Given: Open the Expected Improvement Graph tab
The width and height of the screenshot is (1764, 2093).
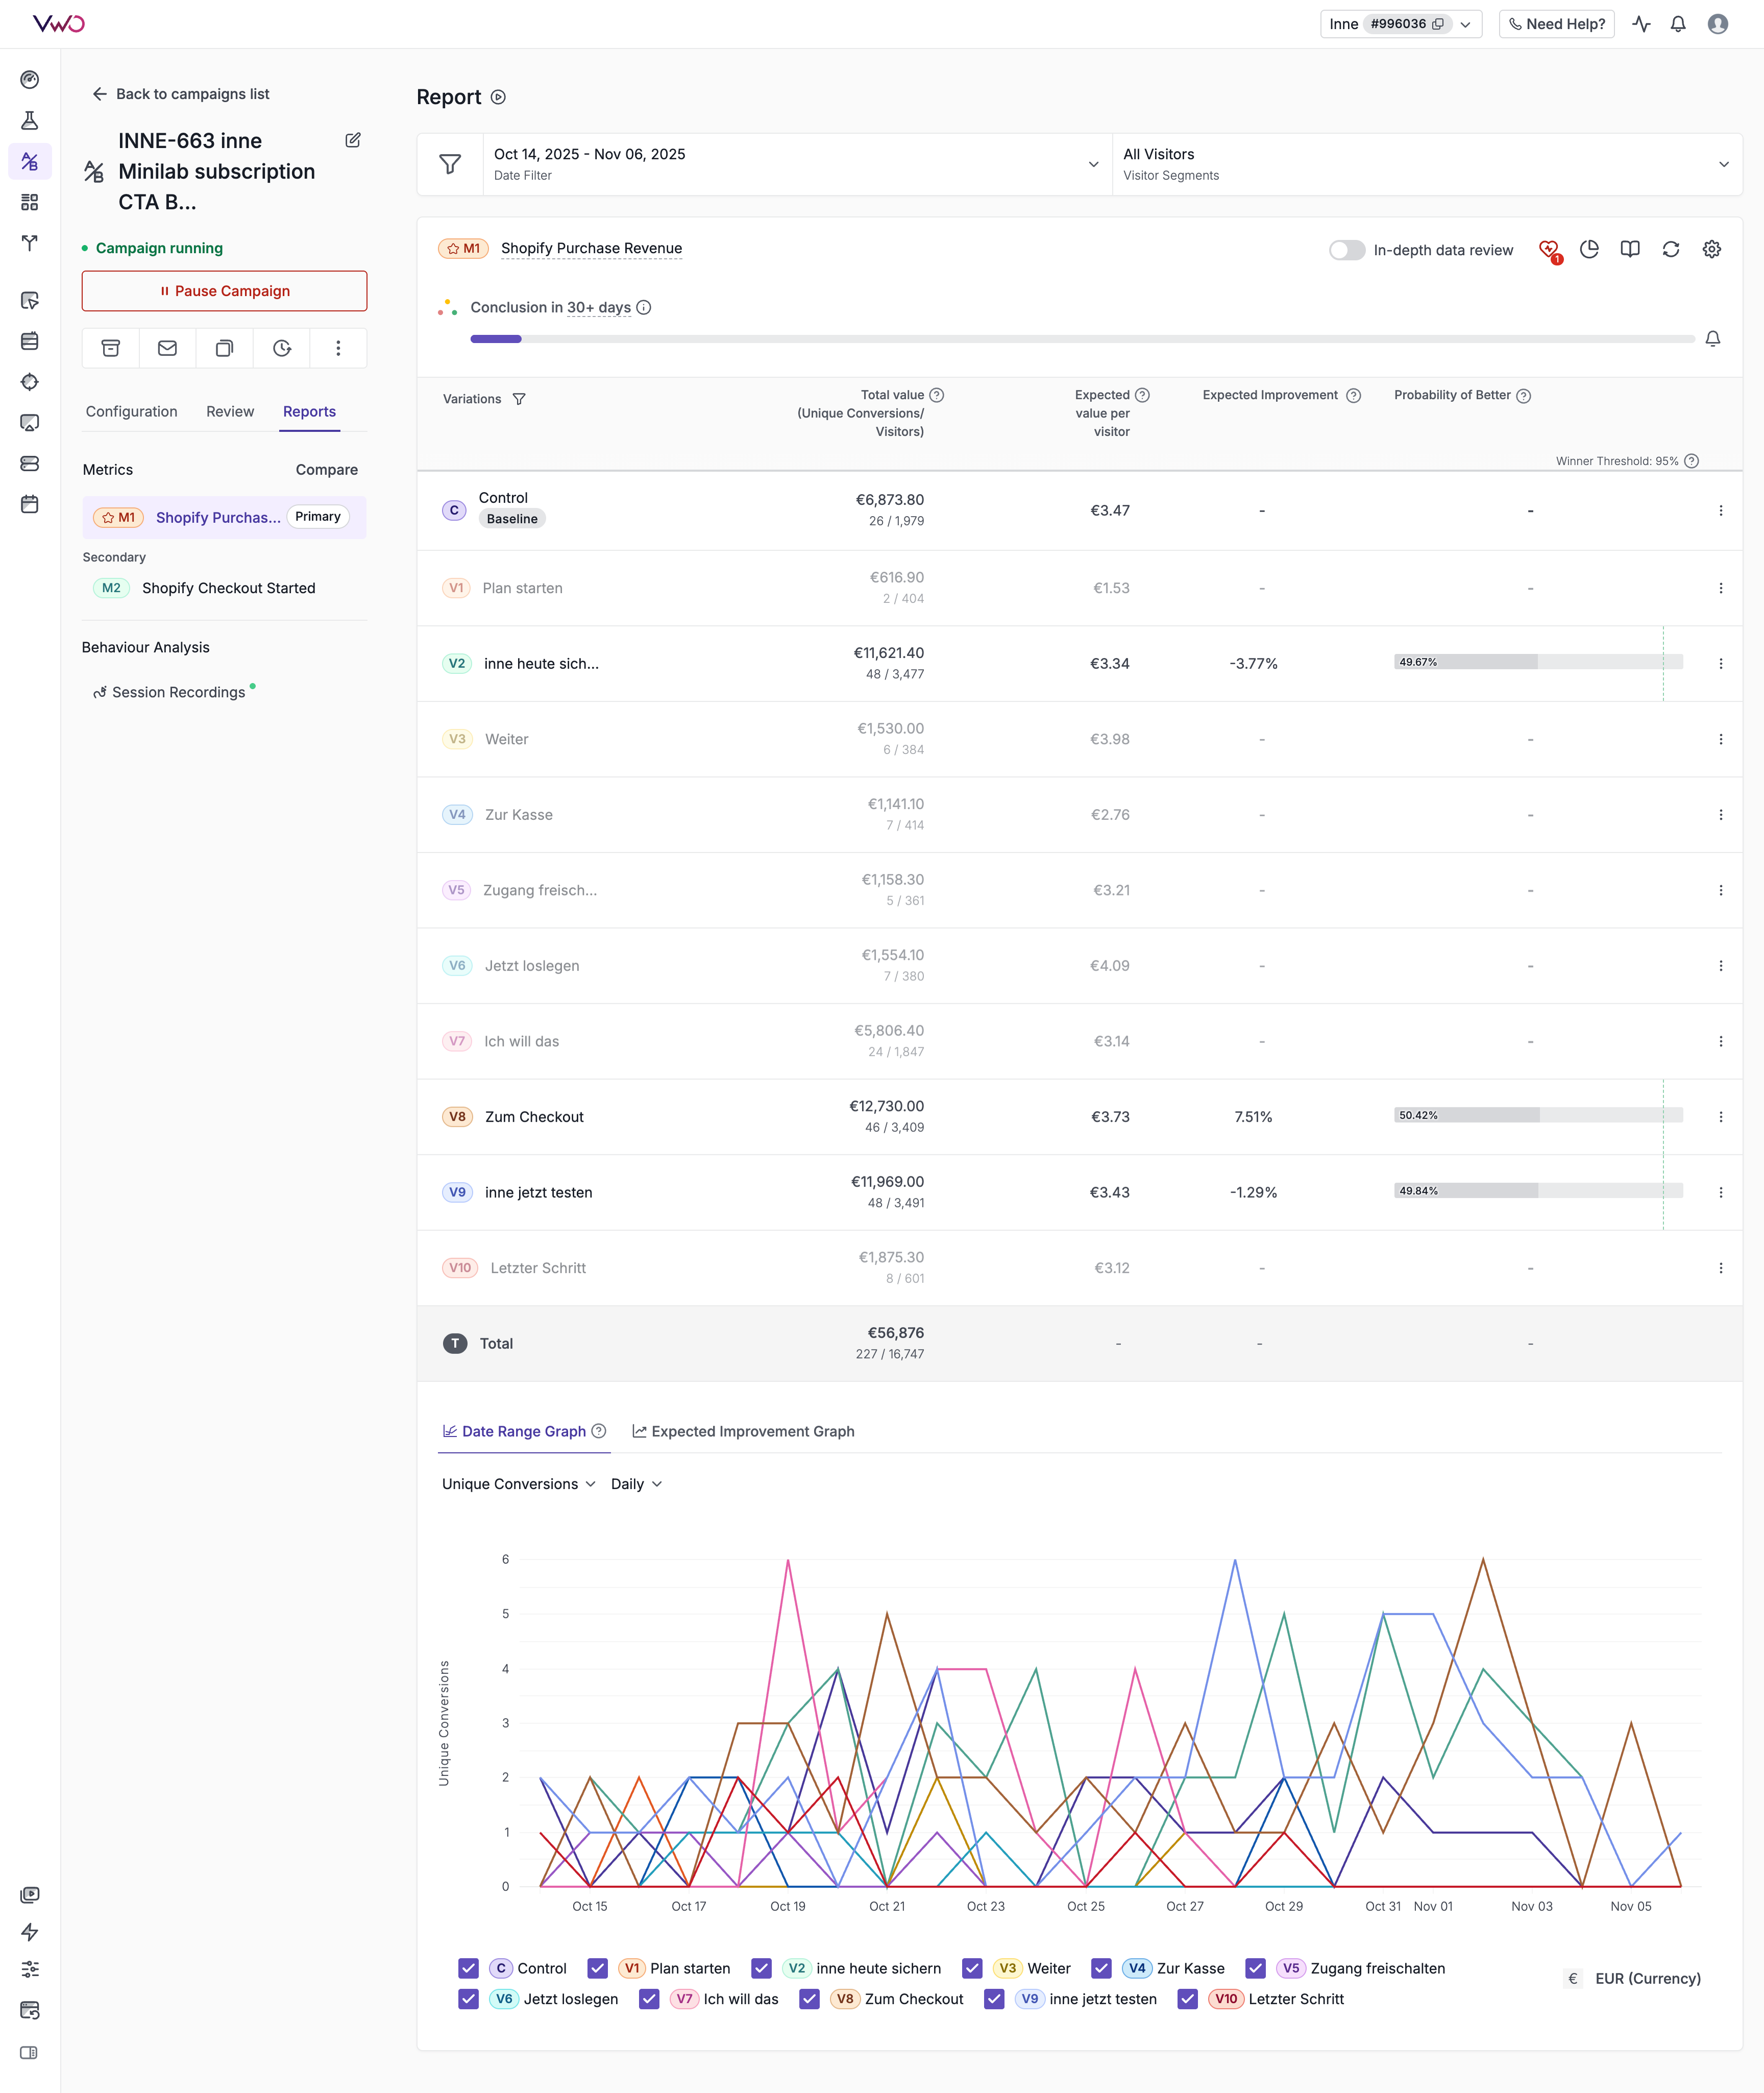Looking at the screenshot, I should click(743, 1431).
